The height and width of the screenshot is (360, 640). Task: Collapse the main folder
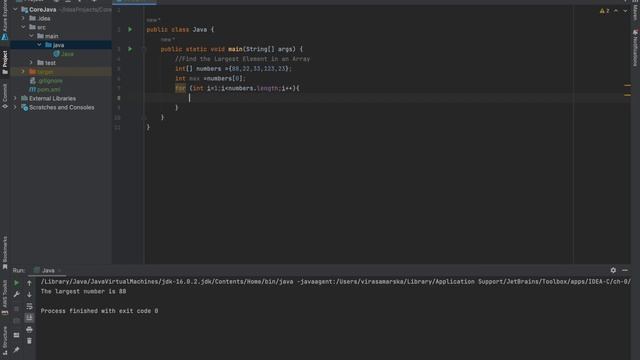(x=31, y=36)
